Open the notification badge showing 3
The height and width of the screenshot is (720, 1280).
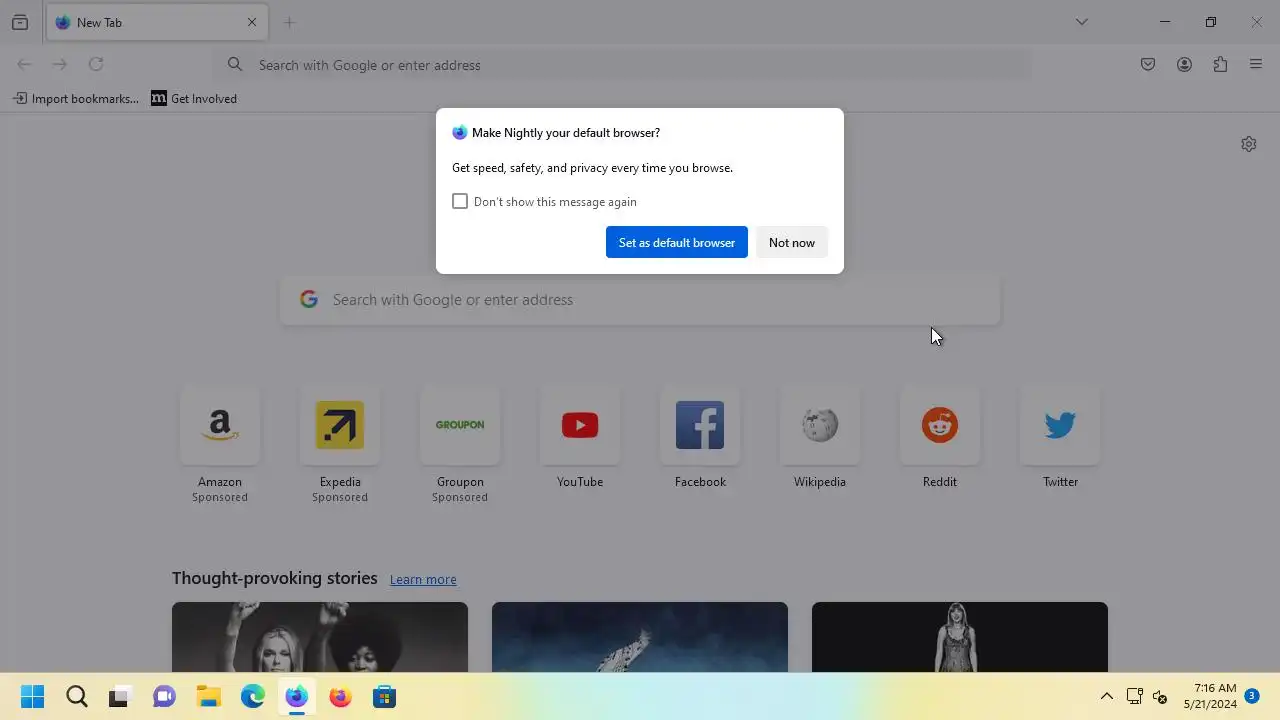click(x=1251, y=695)
